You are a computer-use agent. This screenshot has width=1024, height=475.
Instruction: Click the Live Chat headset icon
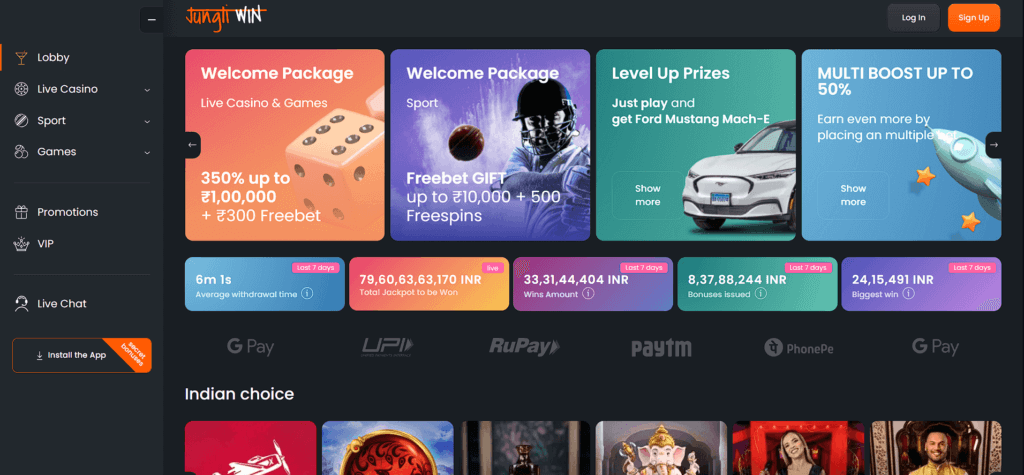[22, 304]
